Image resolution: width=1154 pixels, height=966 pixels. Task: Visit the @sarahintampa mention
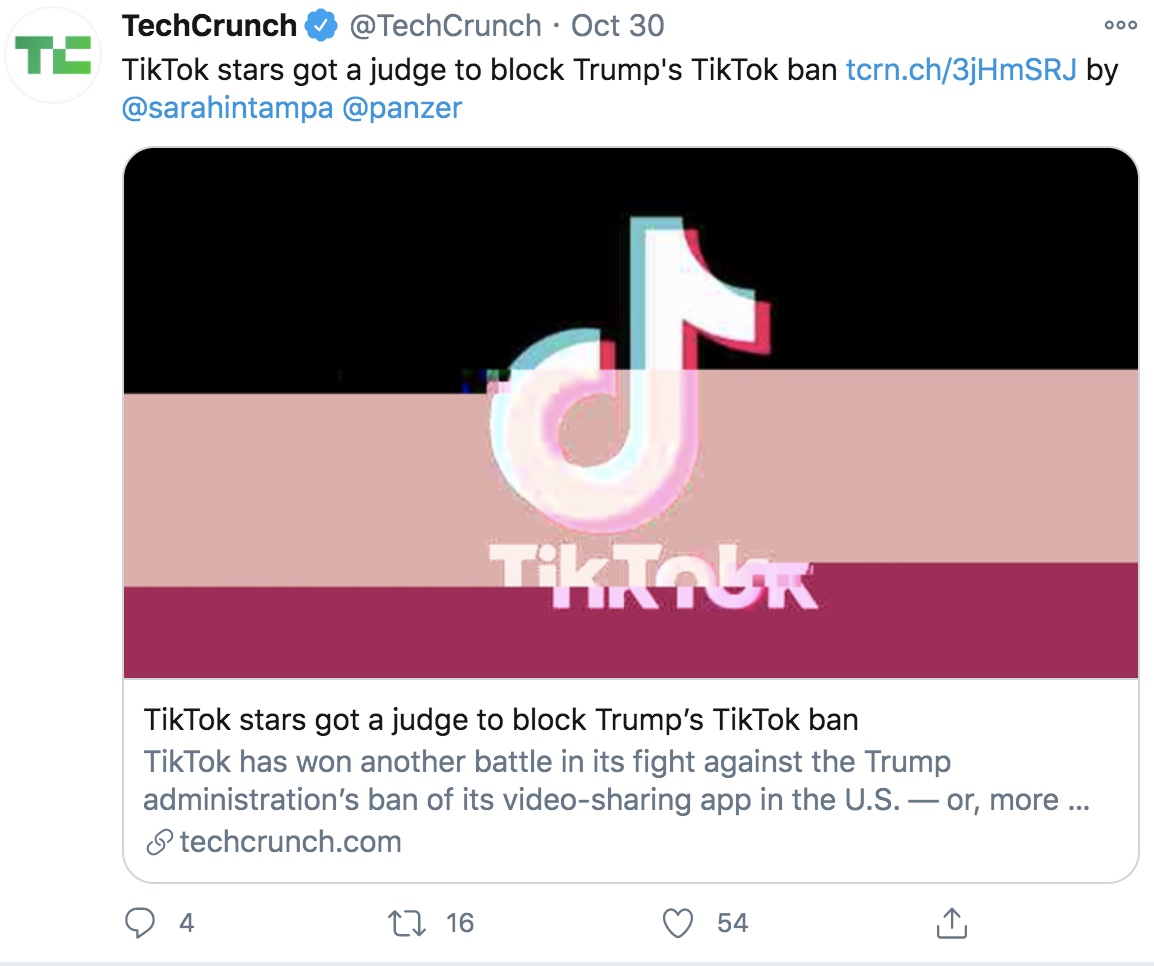pyautogui.click(x=227, y=108)
